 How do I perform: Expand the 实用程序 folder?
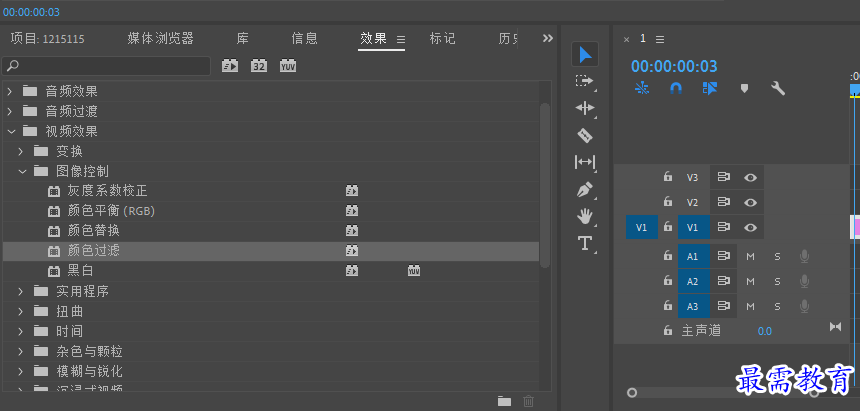point(21,291)
